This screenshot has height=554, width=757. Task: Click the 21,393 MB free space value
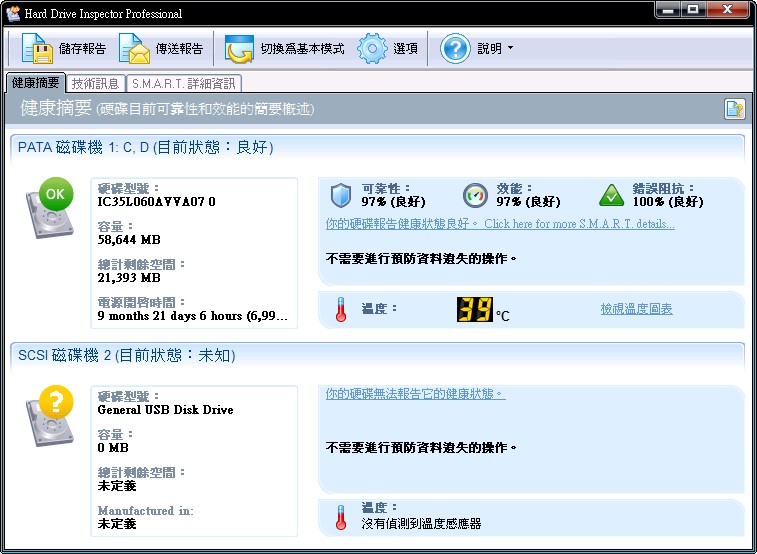(129, 278)
